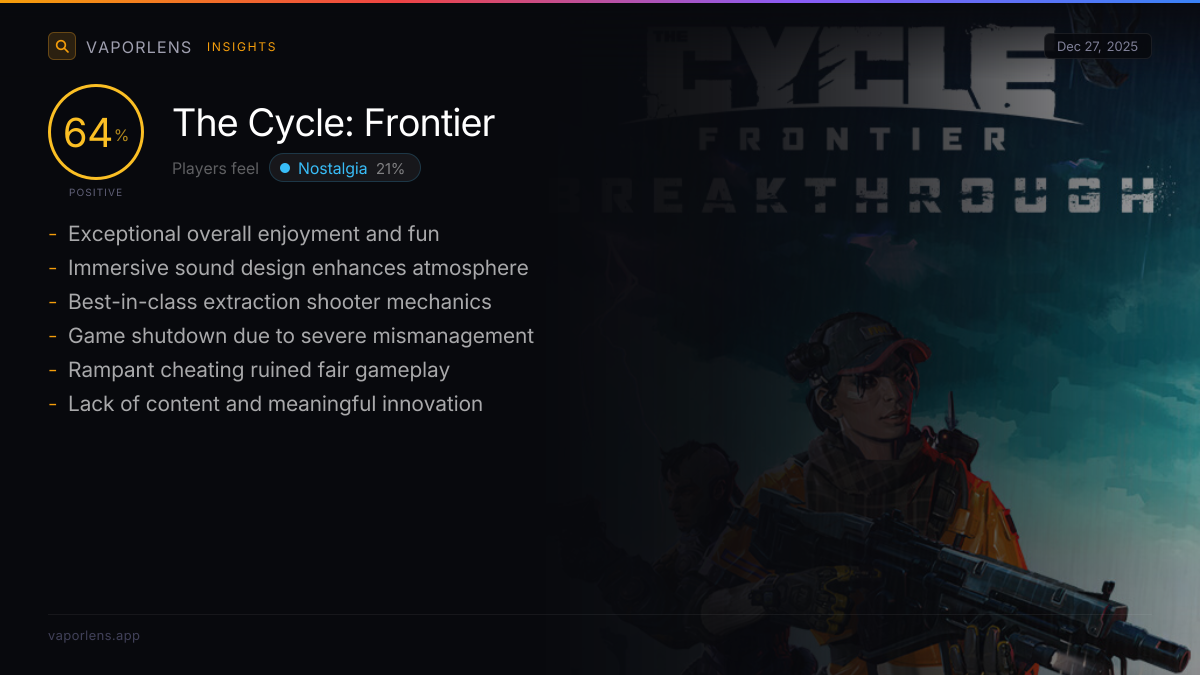Open the vaporlens.app footer link

click(x=94, y=636)
